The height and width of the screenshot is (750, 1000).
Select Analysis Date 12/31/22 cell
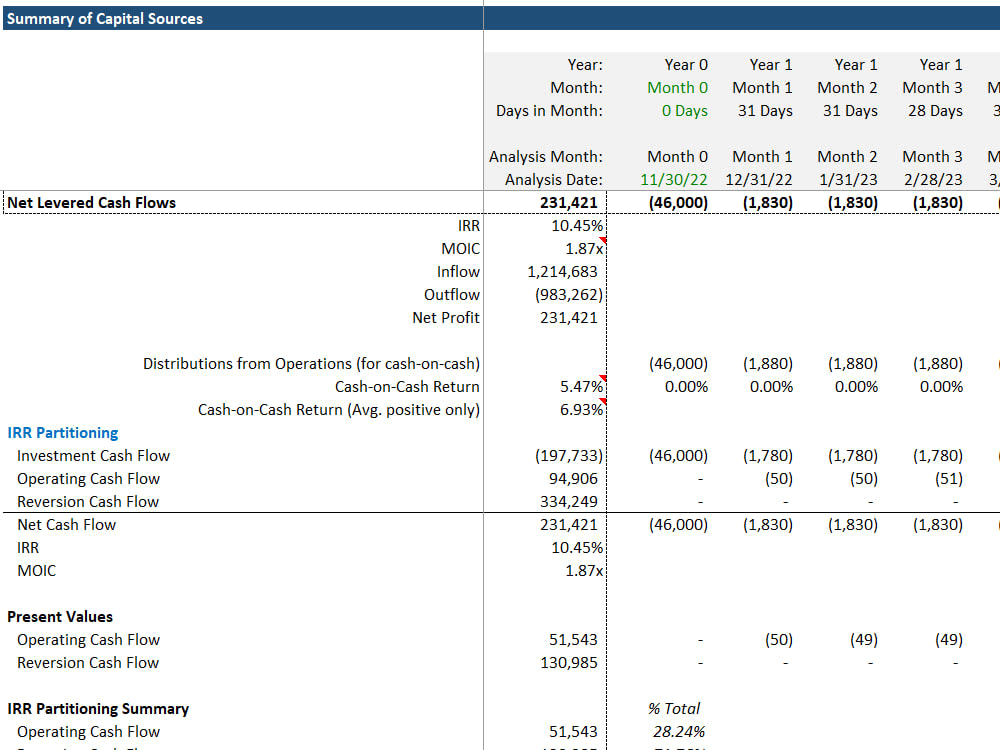point(758,180)
